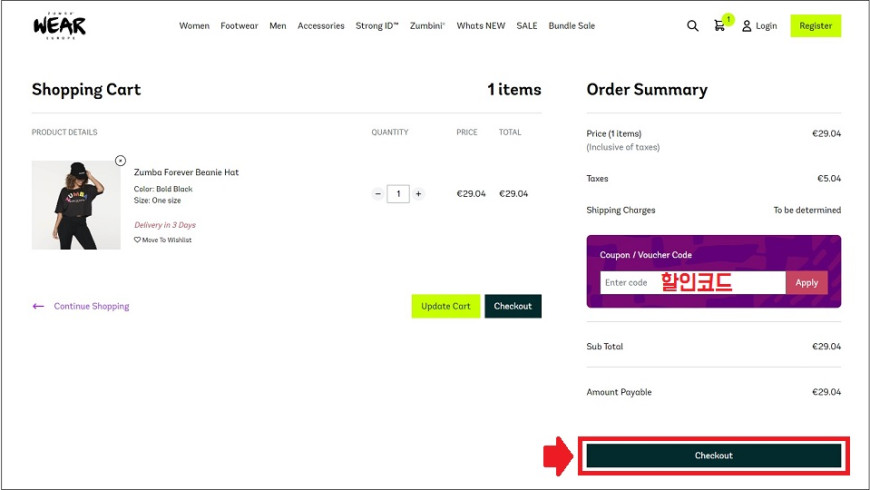Increase quantity with the plus button

click(x=418, y=194)
